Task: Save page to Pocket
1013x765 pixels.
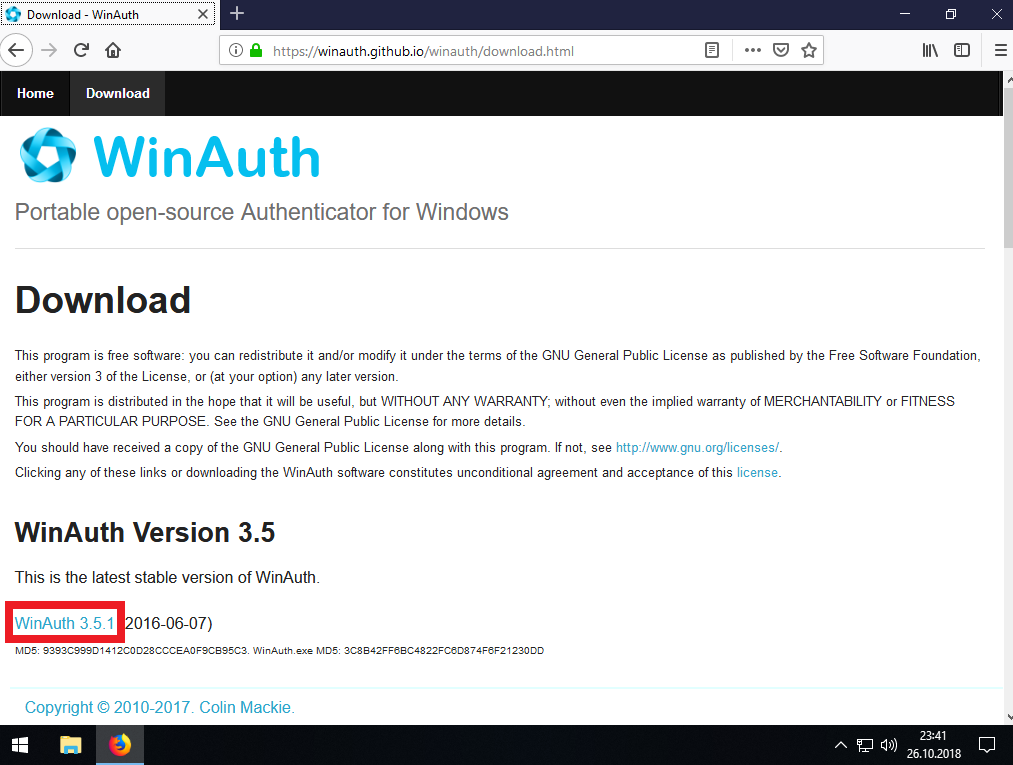Action: (x=781, y=50)
